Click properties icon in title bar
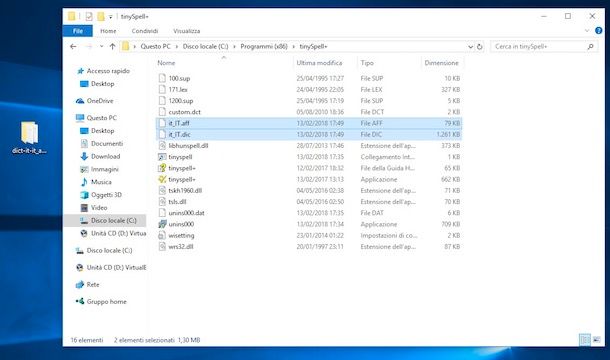This screenshot has width=610, height=360. (89, 16)
